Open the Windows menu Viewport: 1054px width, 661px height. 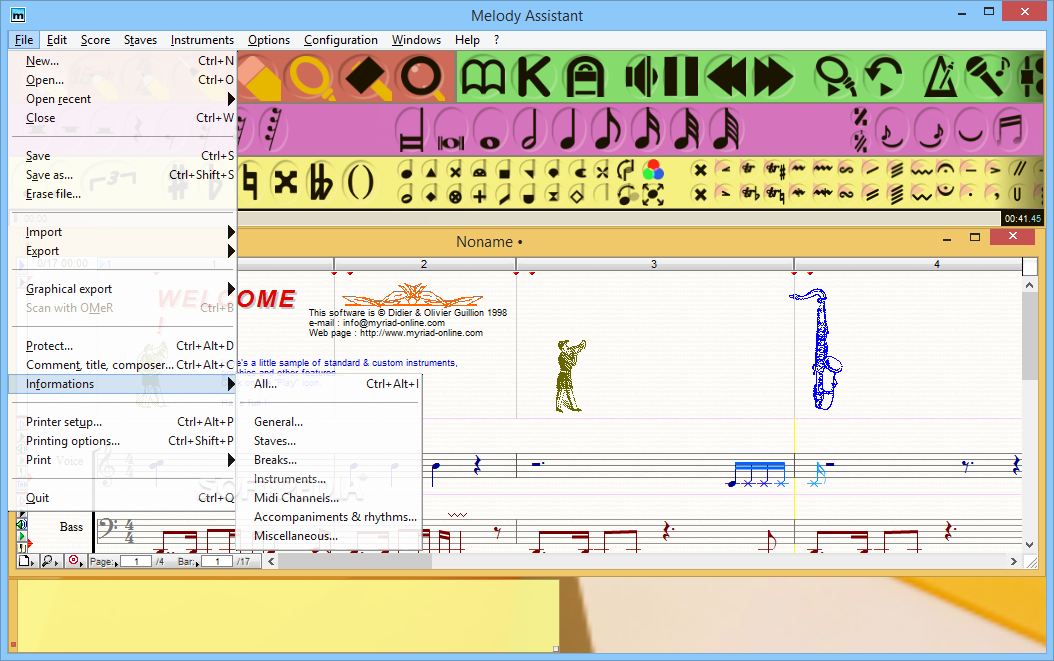pyautogui.click(x=416, y=40)
